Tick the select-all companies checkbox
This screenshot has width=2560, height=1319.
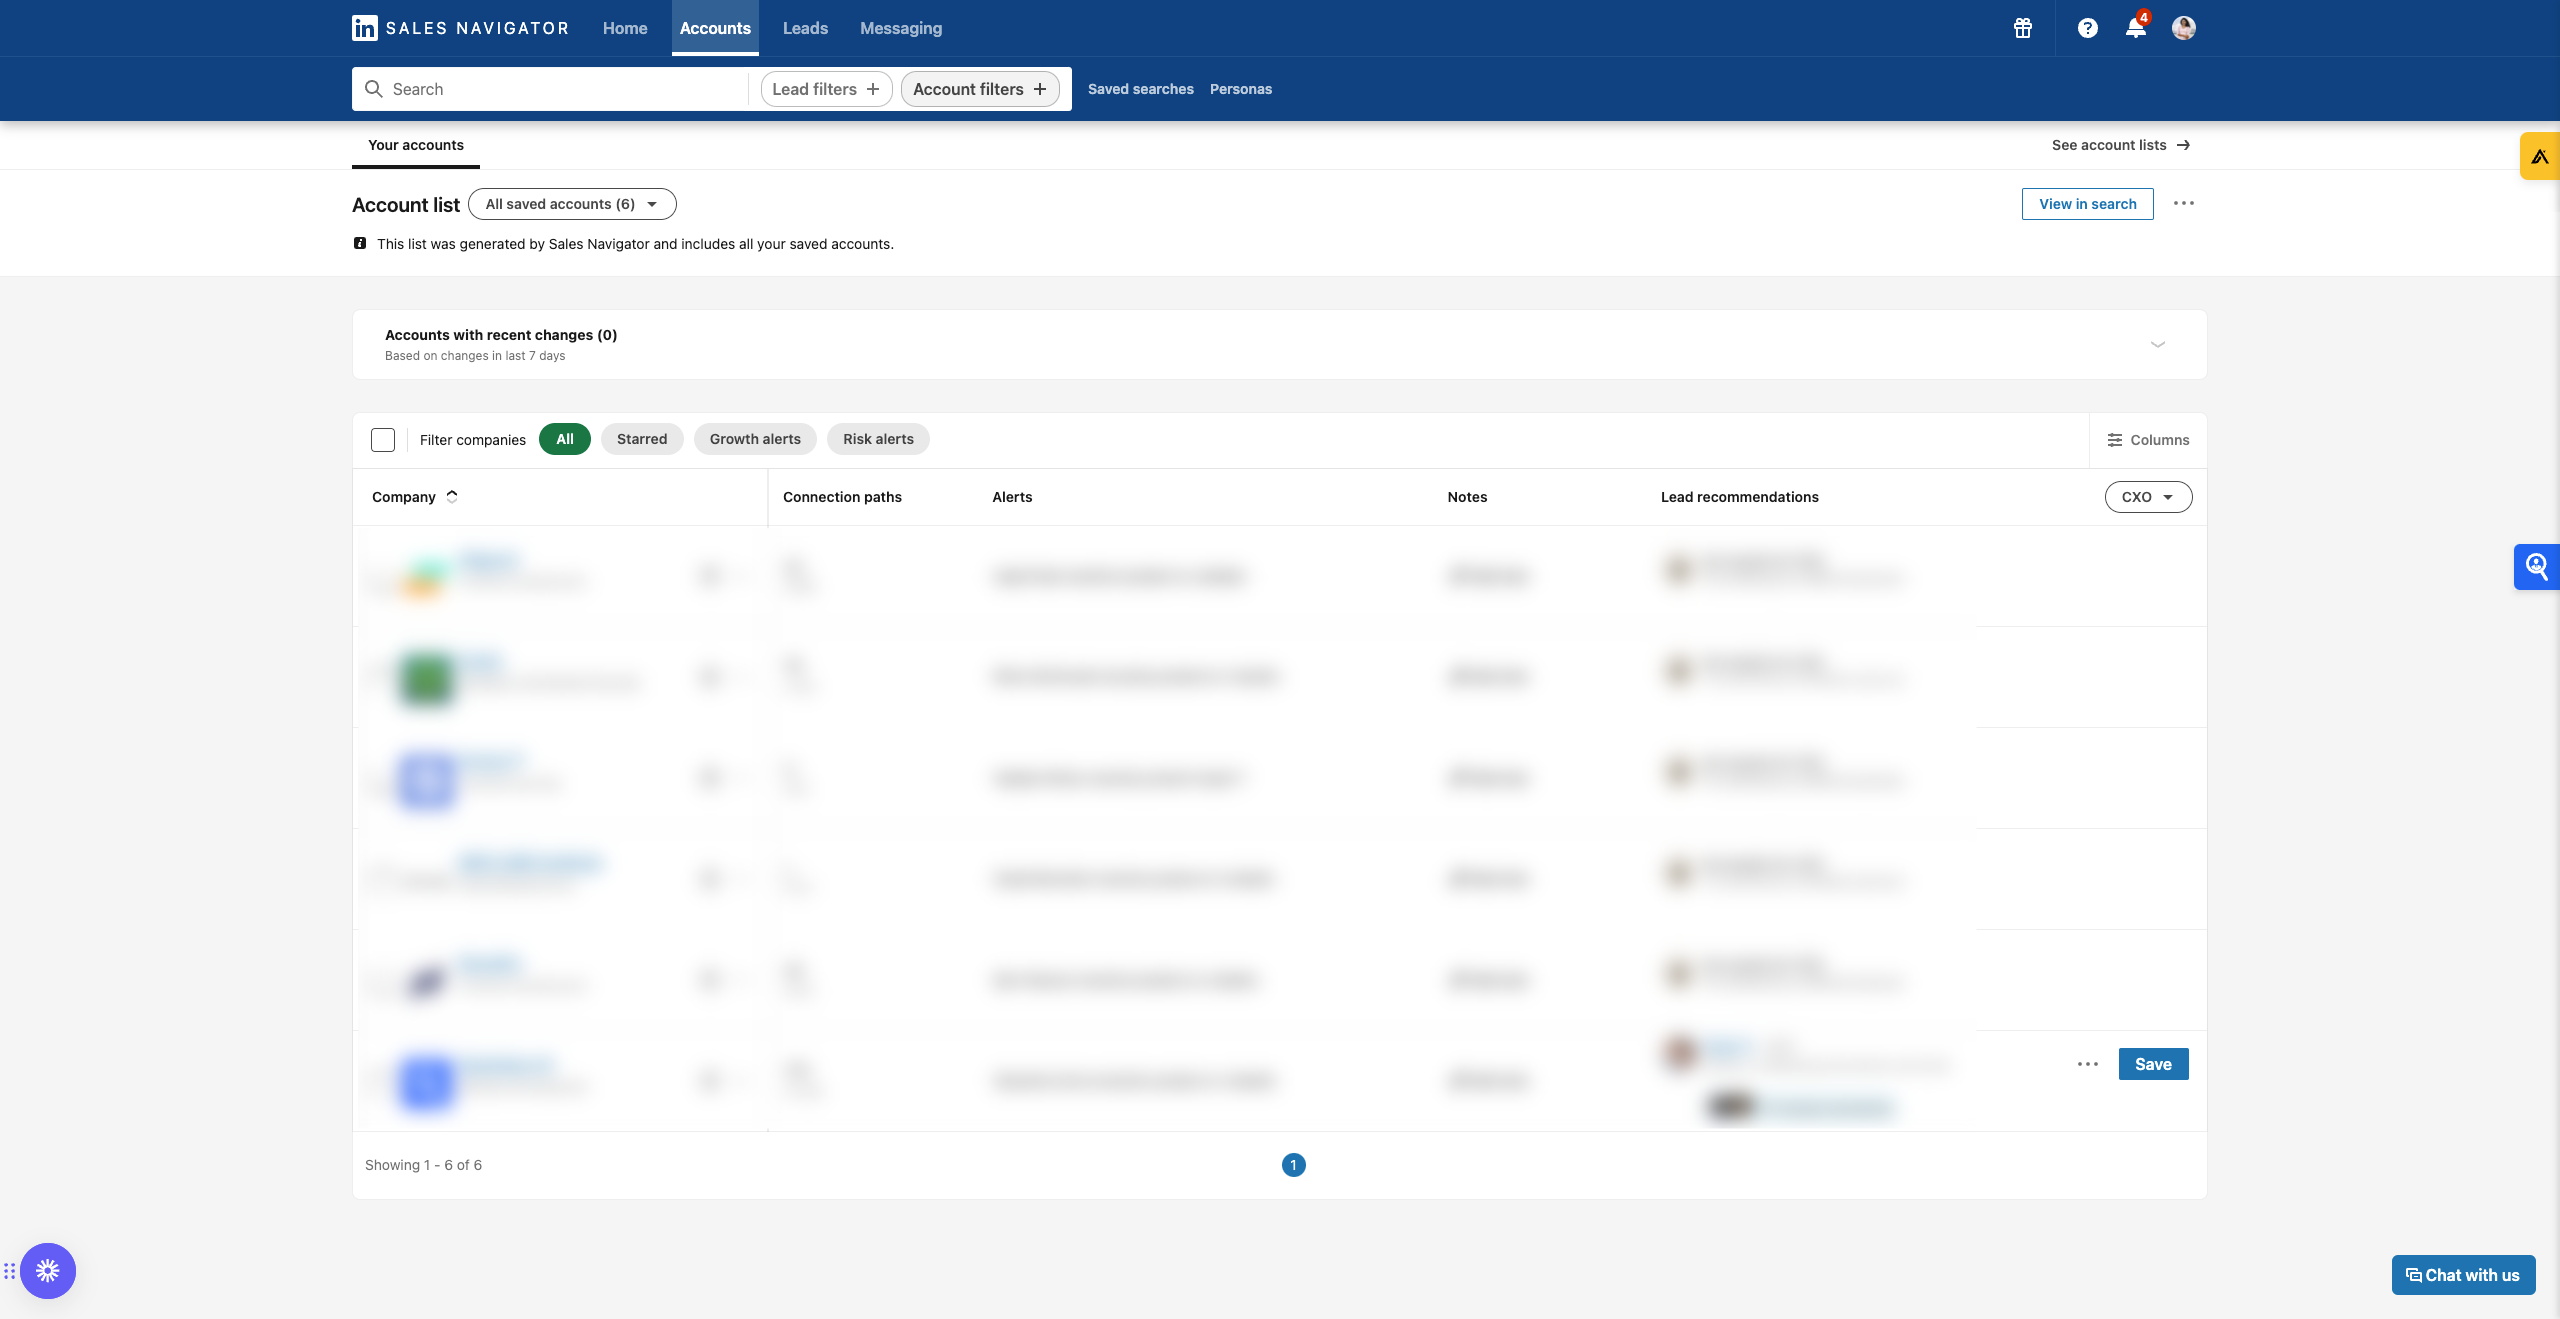[383, 440]
